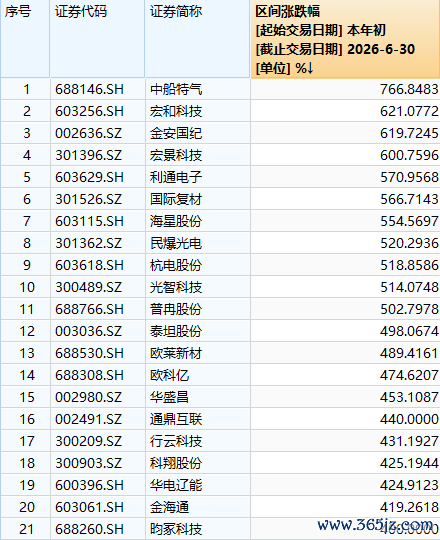Screen dimensions: 440x540
Task: Click stock code 301526.SZ
Action: click(x=88, y=199)
